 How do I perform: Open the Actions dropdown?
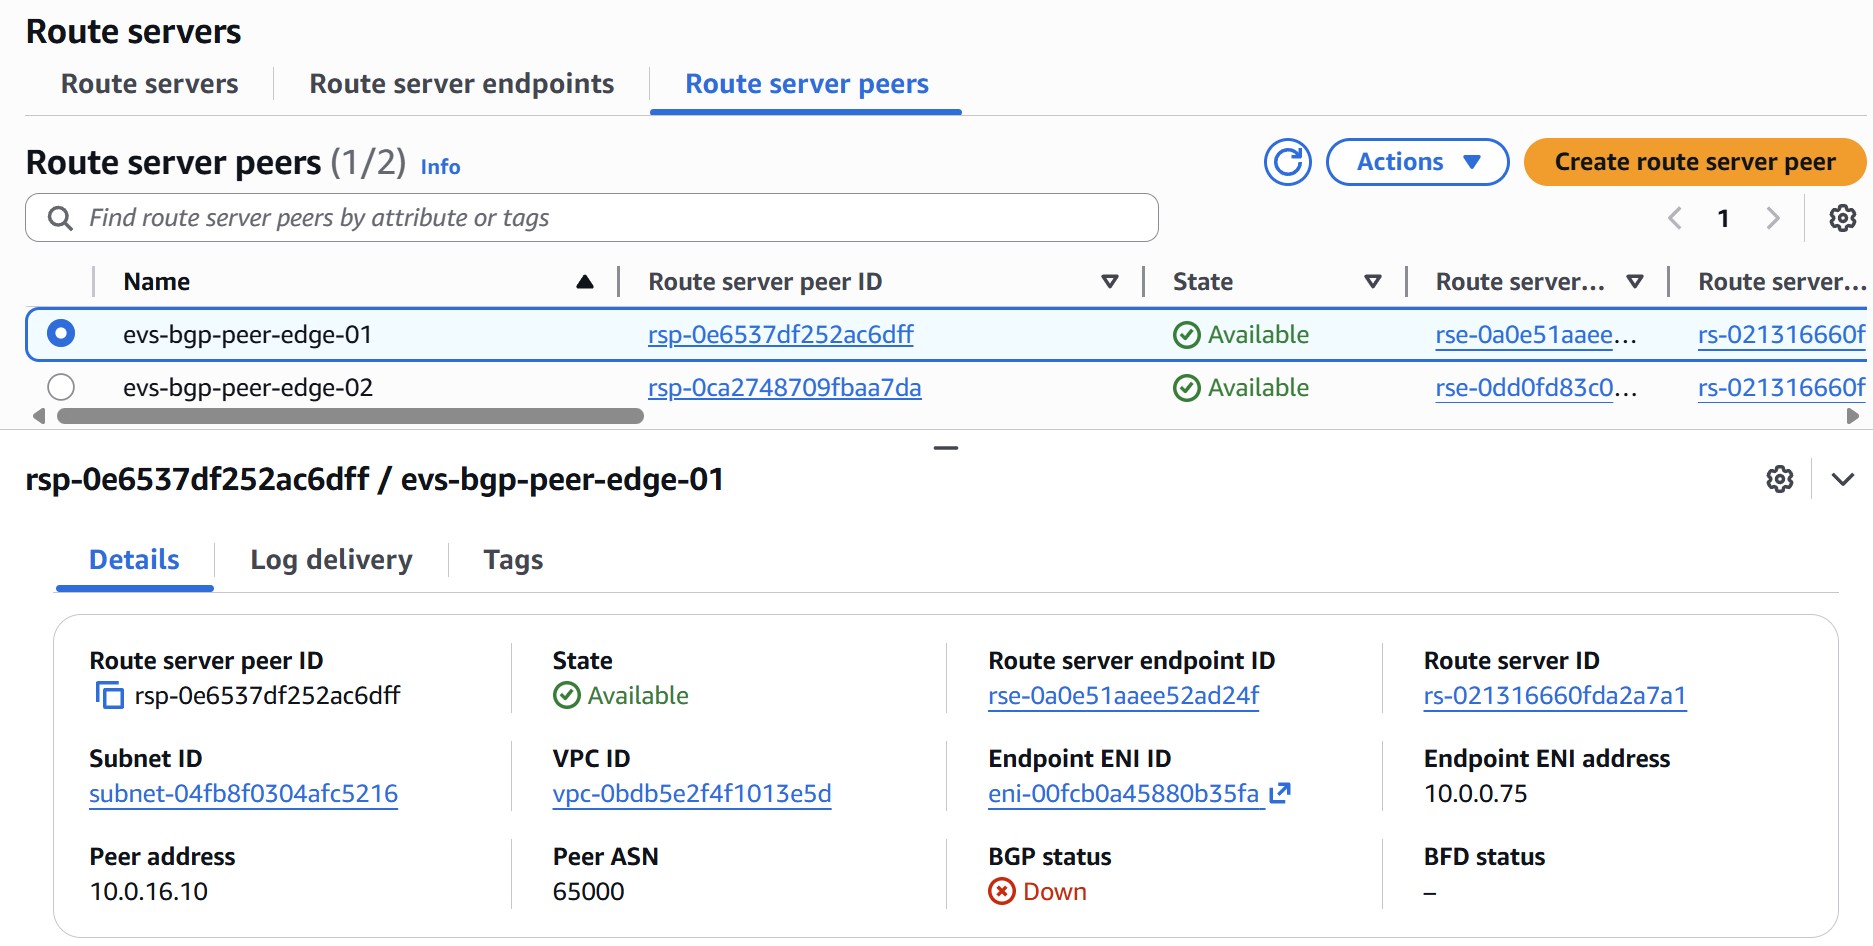[1416, 161]
